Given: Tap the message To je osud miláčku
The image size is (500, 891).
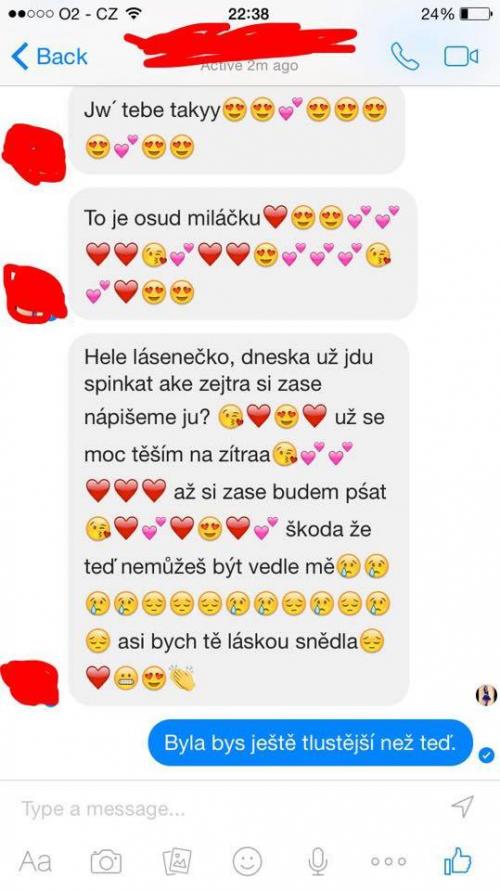Looking at the screenshot, I should click(243, 254).
